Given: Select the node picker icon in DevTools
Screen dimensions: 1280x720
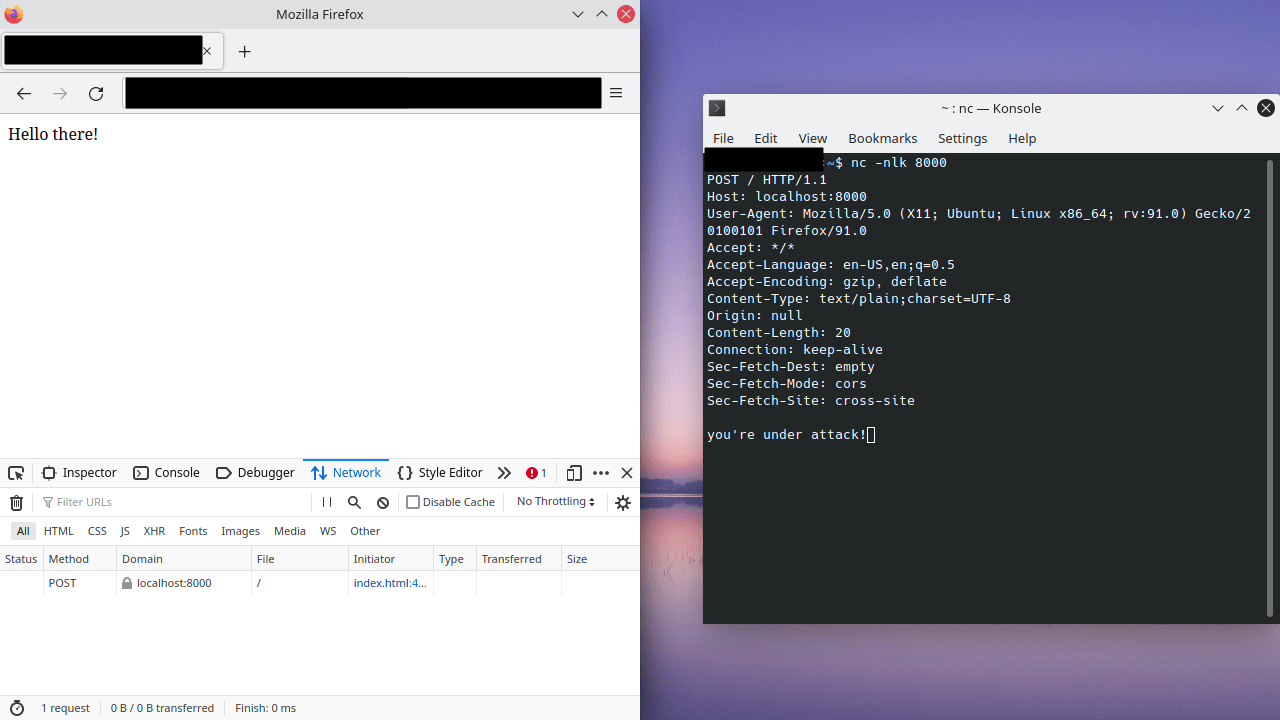Looking at the screenshot, I should [16, 472].
